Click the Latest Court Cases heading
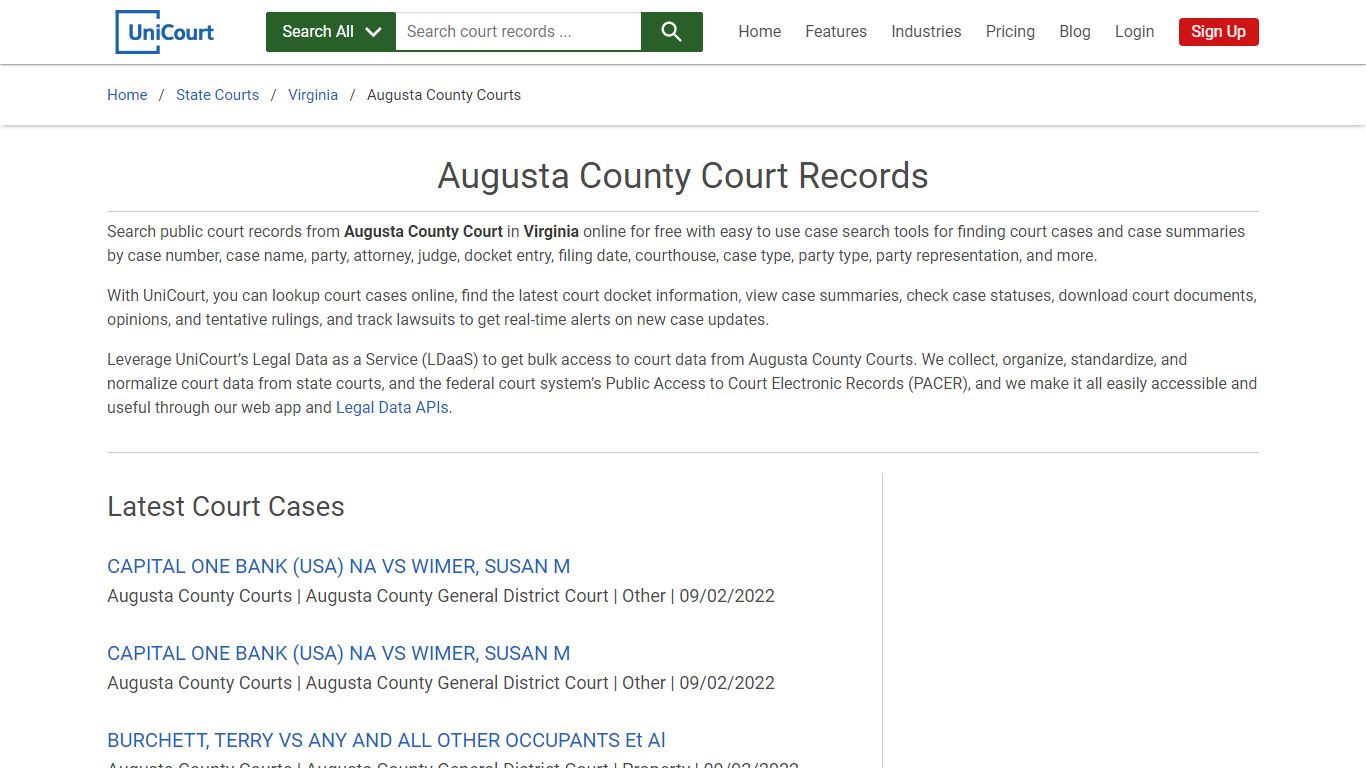This screenshot has height=768, width=1366. coord(226,507)
